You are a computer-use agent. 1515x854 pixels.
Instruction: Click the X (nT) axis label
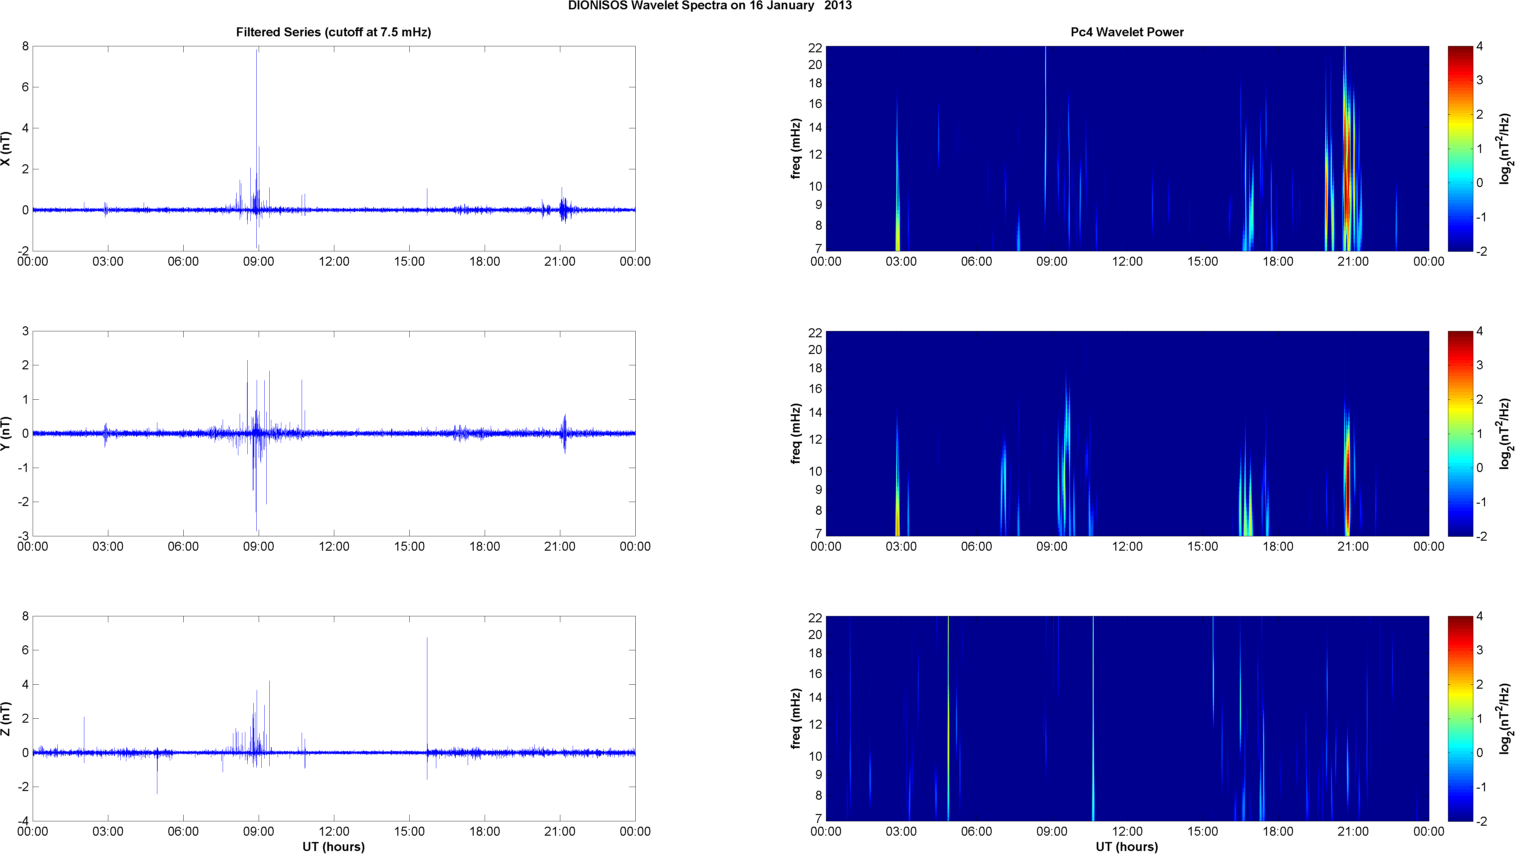tap(7, 149)
